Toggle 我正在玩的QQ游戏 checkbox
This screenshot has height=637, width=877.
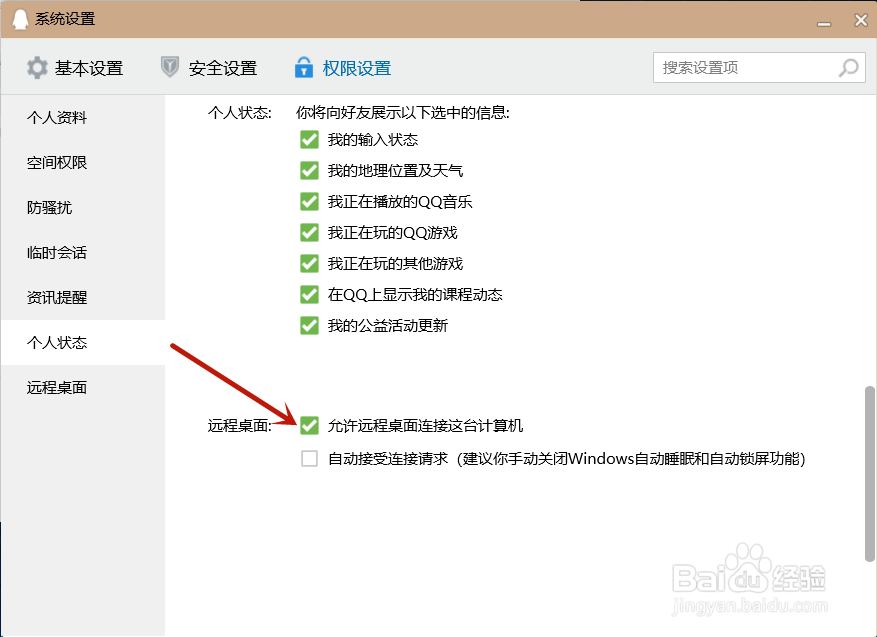click(x=309, y=232)
